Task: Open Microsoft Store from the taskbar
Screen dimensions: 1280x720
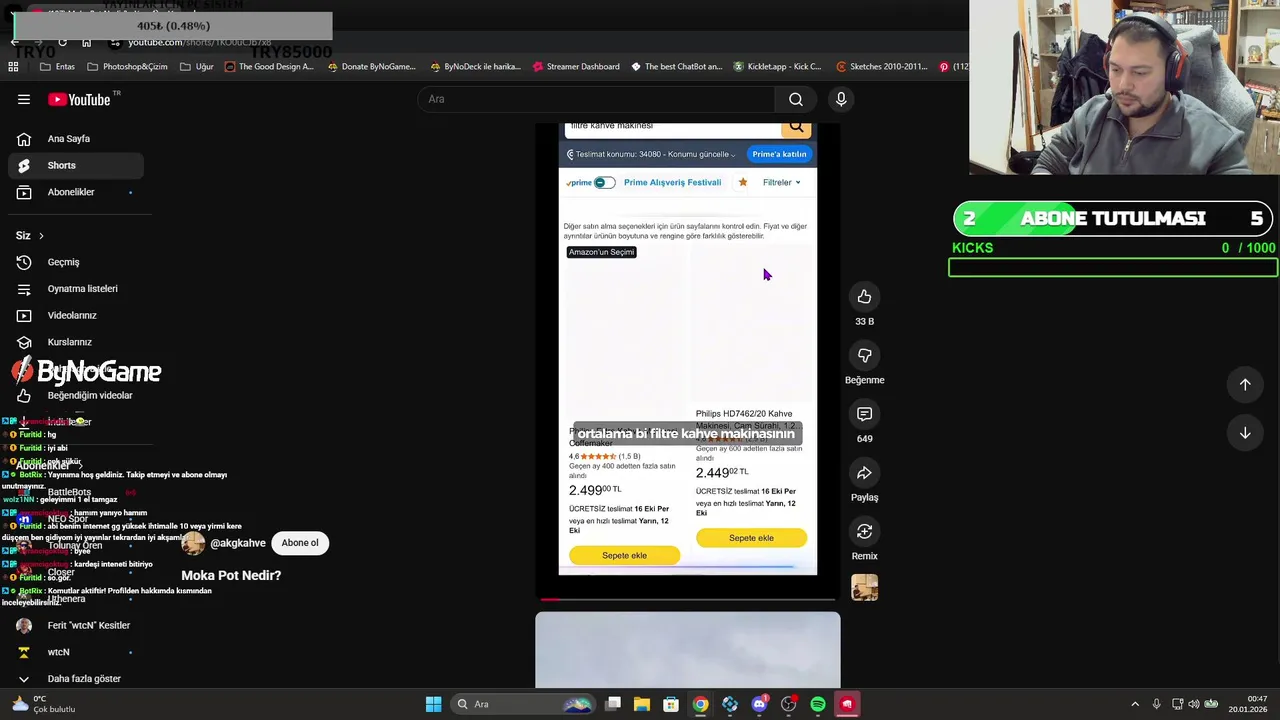Action: pos(671,704)
